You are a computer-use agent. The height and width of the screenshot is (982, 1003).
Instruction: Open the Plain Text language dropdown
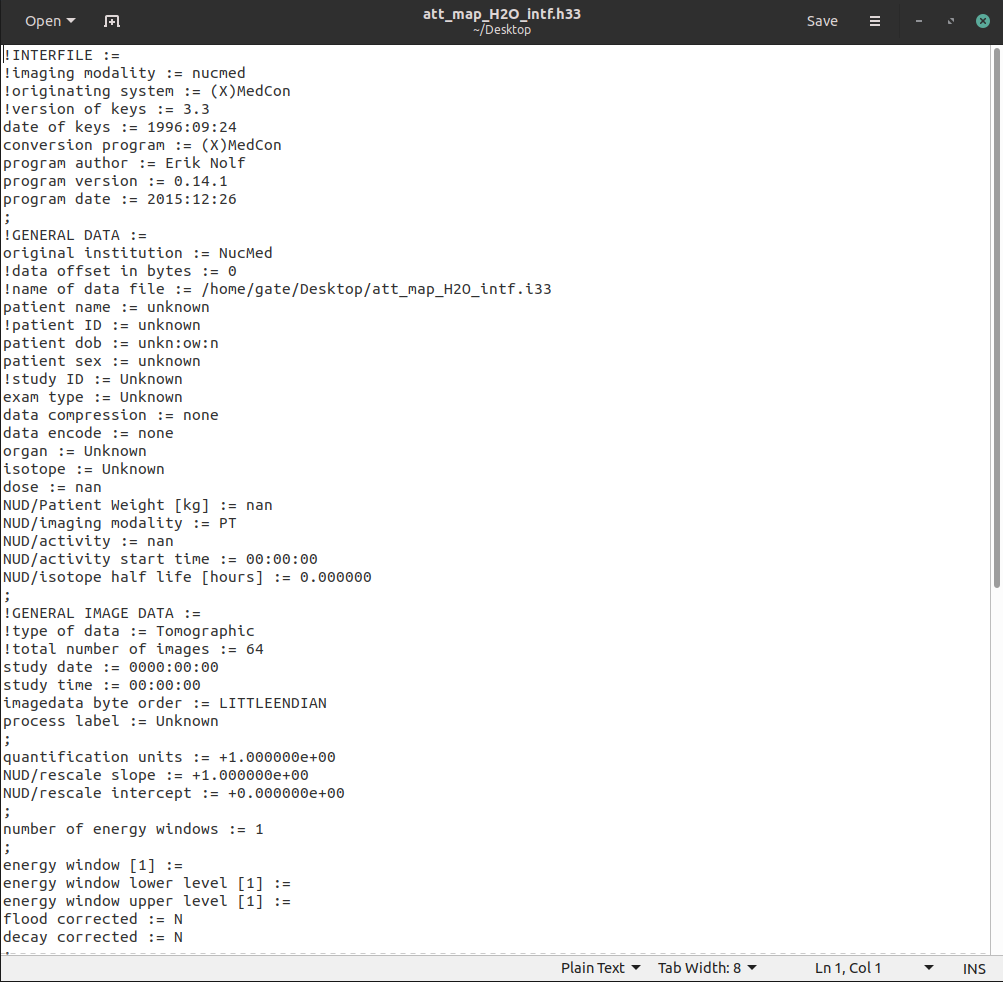point(600,968)
